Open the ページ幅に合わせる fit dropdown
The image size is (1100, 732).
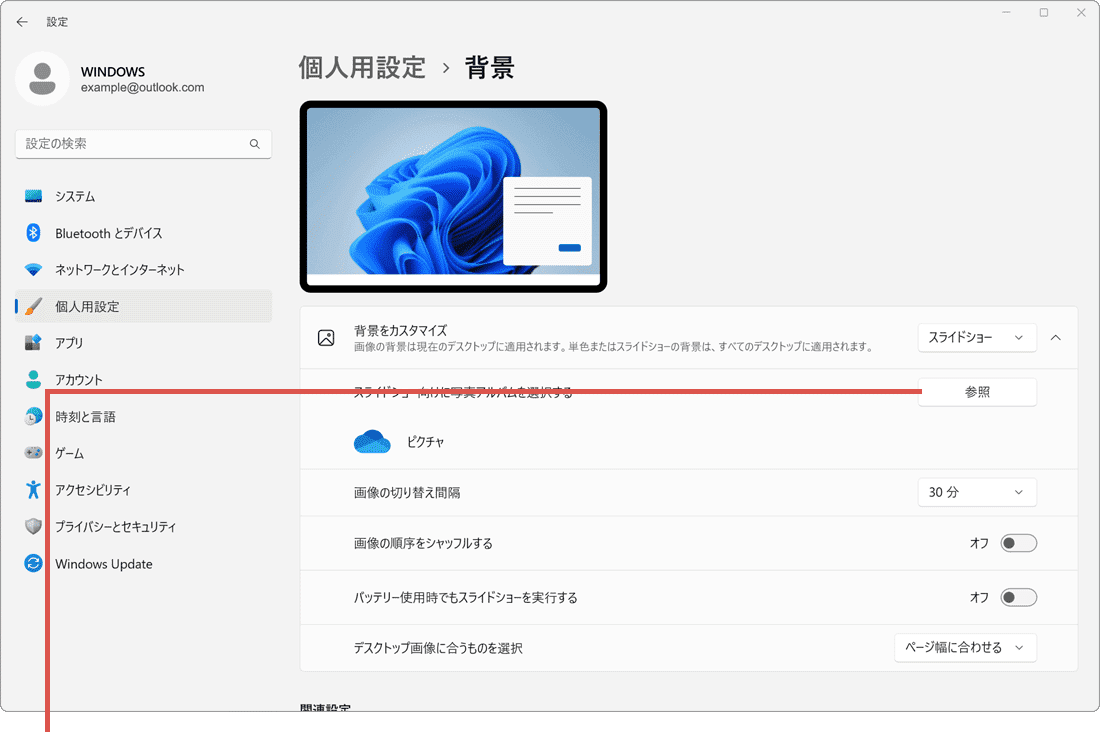coord(965,648)
